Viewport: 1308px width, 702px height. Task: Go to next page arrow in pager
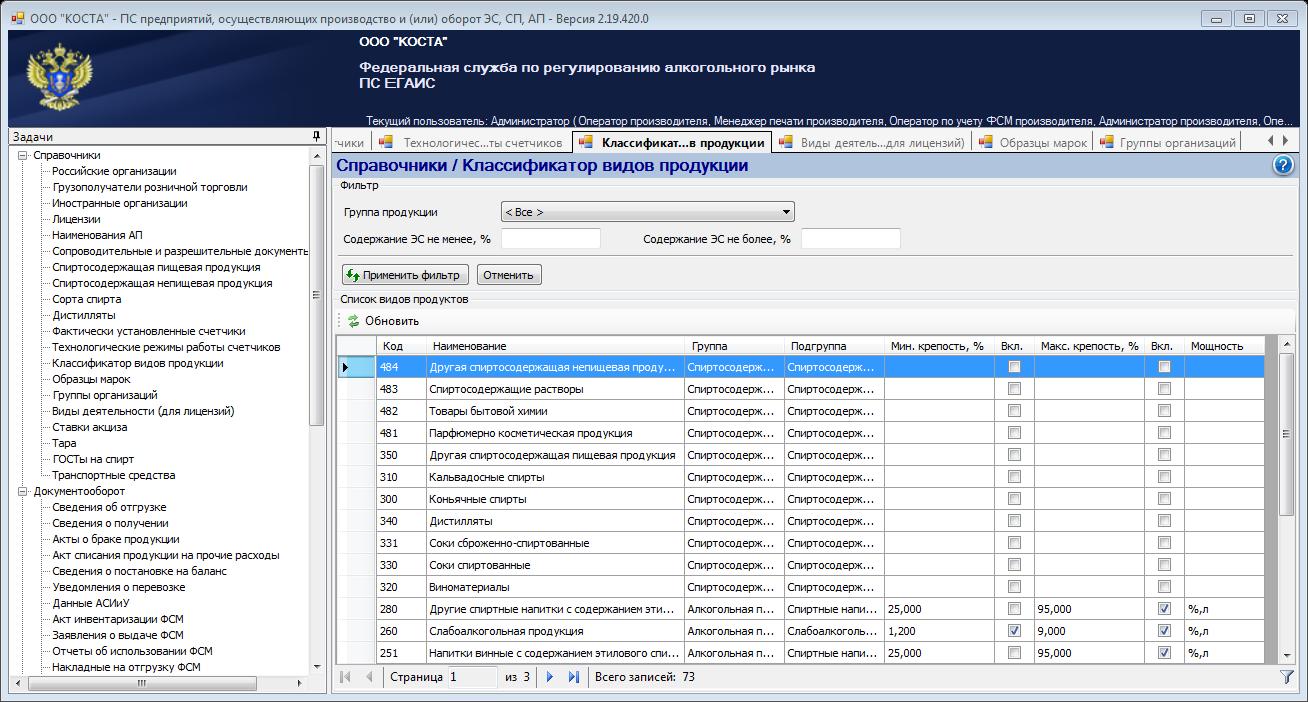point(549,677)
